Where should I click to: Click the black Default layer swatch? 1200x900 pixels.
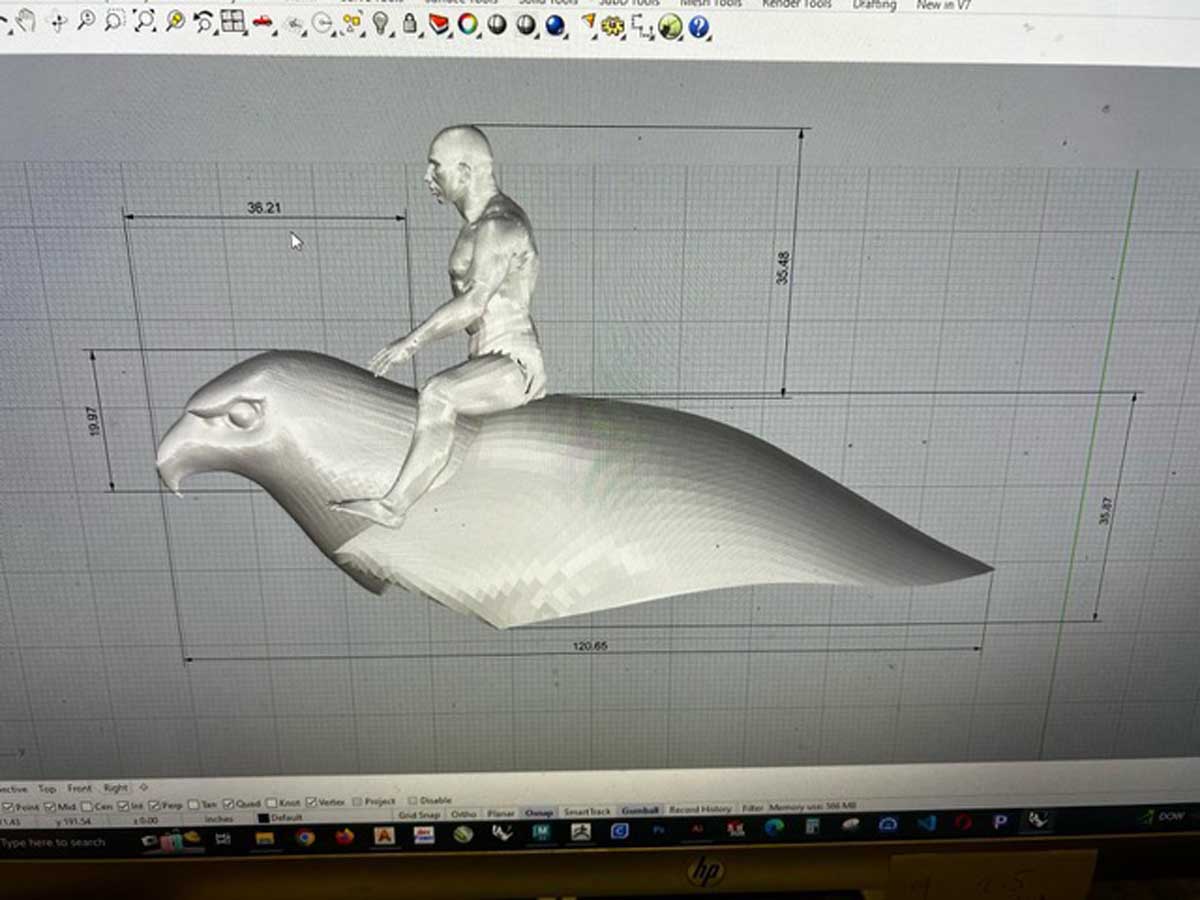(x=263, y=818)
